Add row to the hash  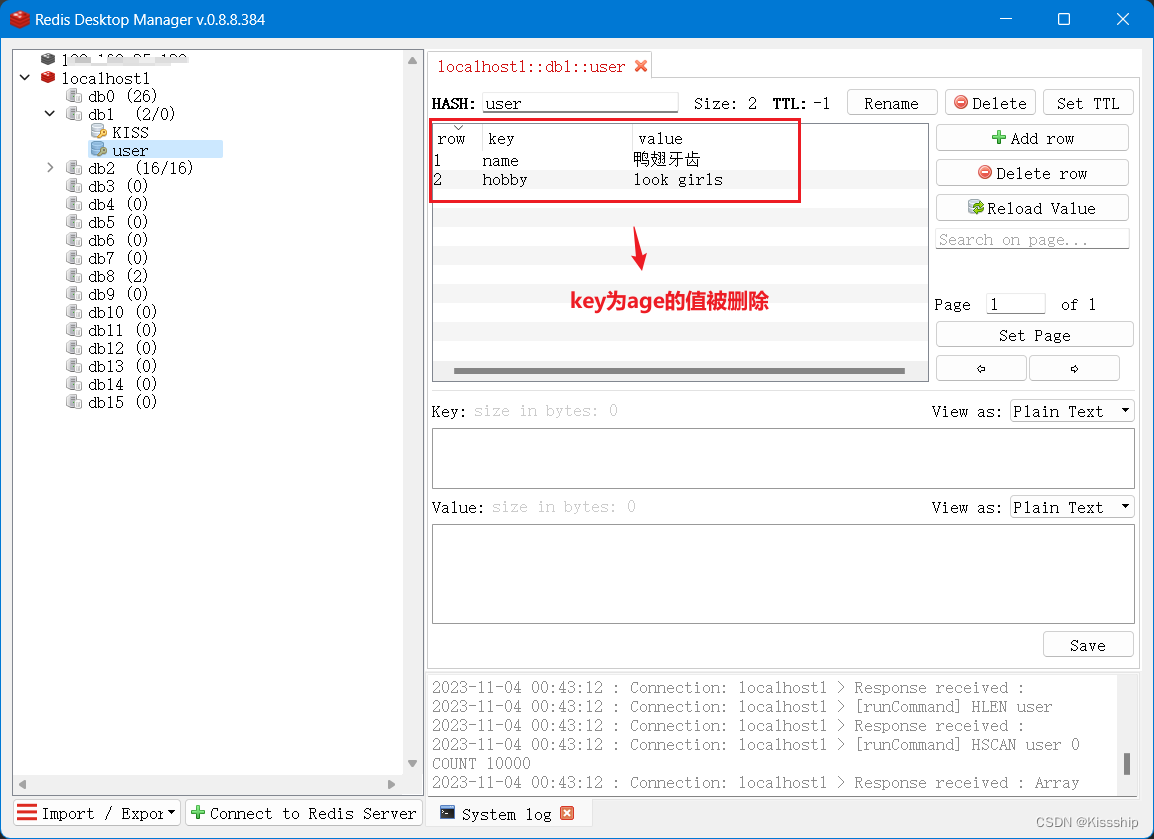click(x=1033, y=138)
